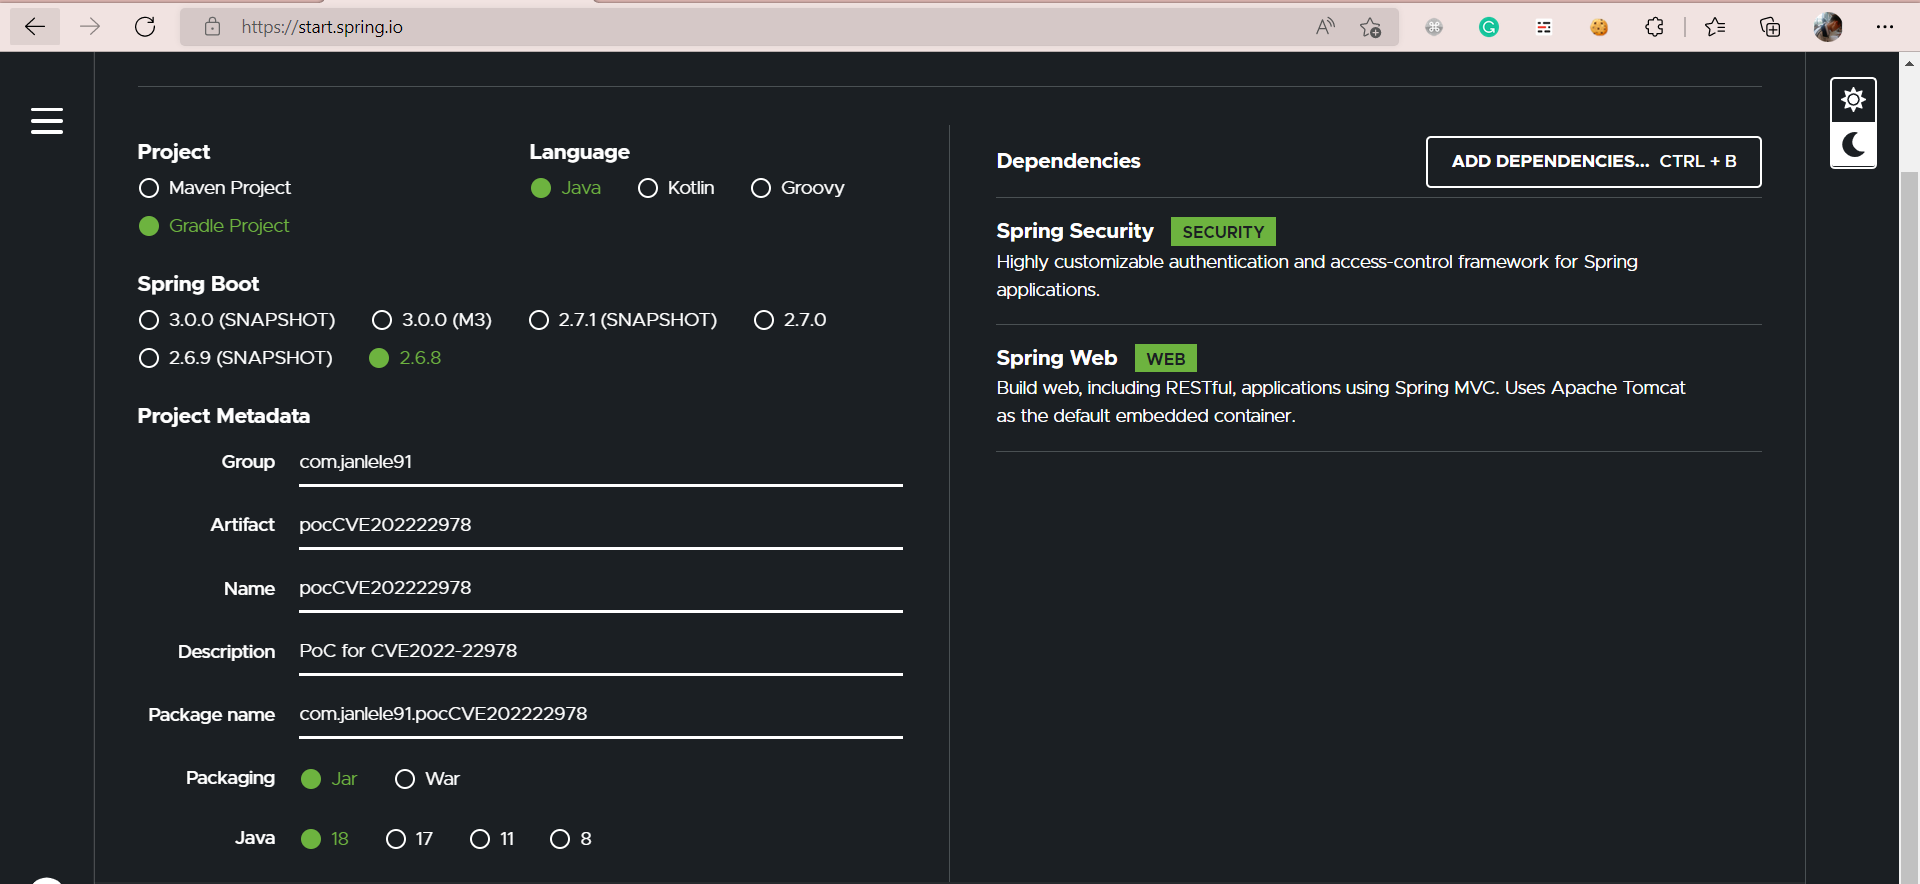1920x884 pixels.
Task: Go forward with the browser forward arrow
Action: (90, 27)
